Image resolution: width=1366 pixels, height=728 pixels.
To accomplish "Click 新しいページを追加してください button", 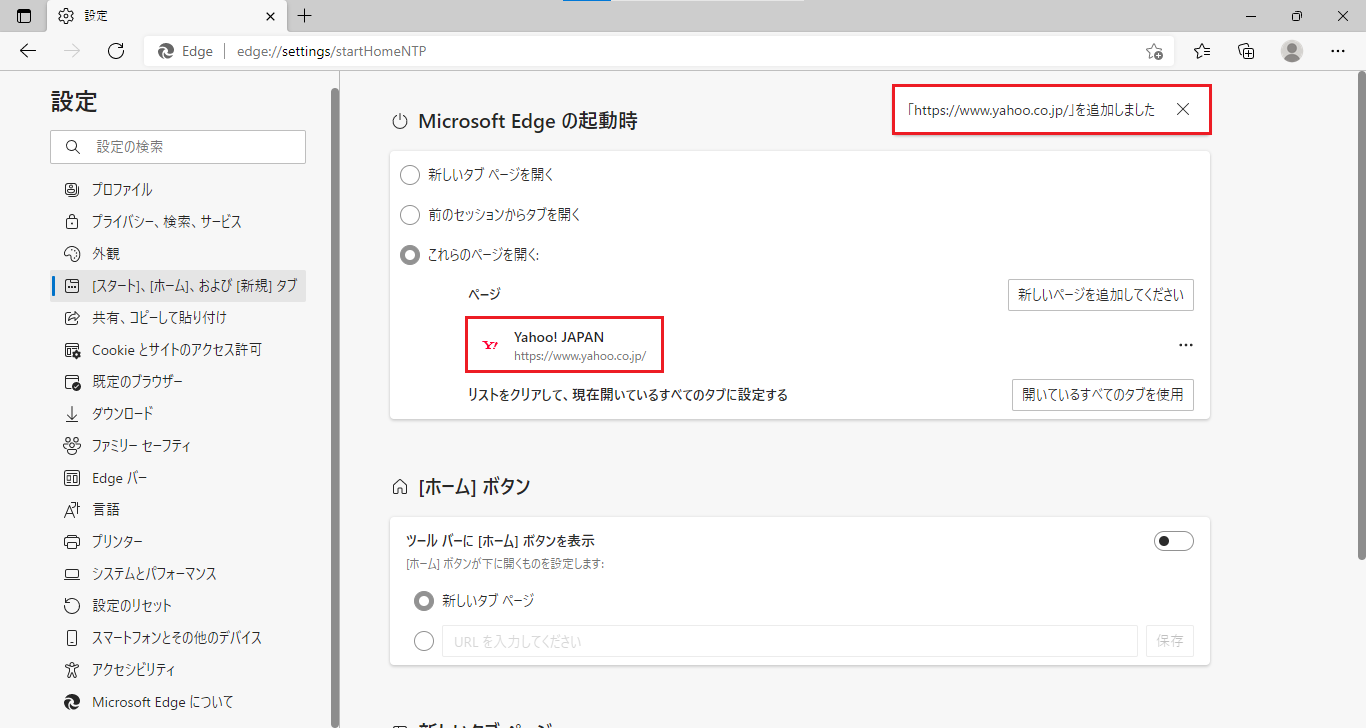I will click(x=1100, y=295).
